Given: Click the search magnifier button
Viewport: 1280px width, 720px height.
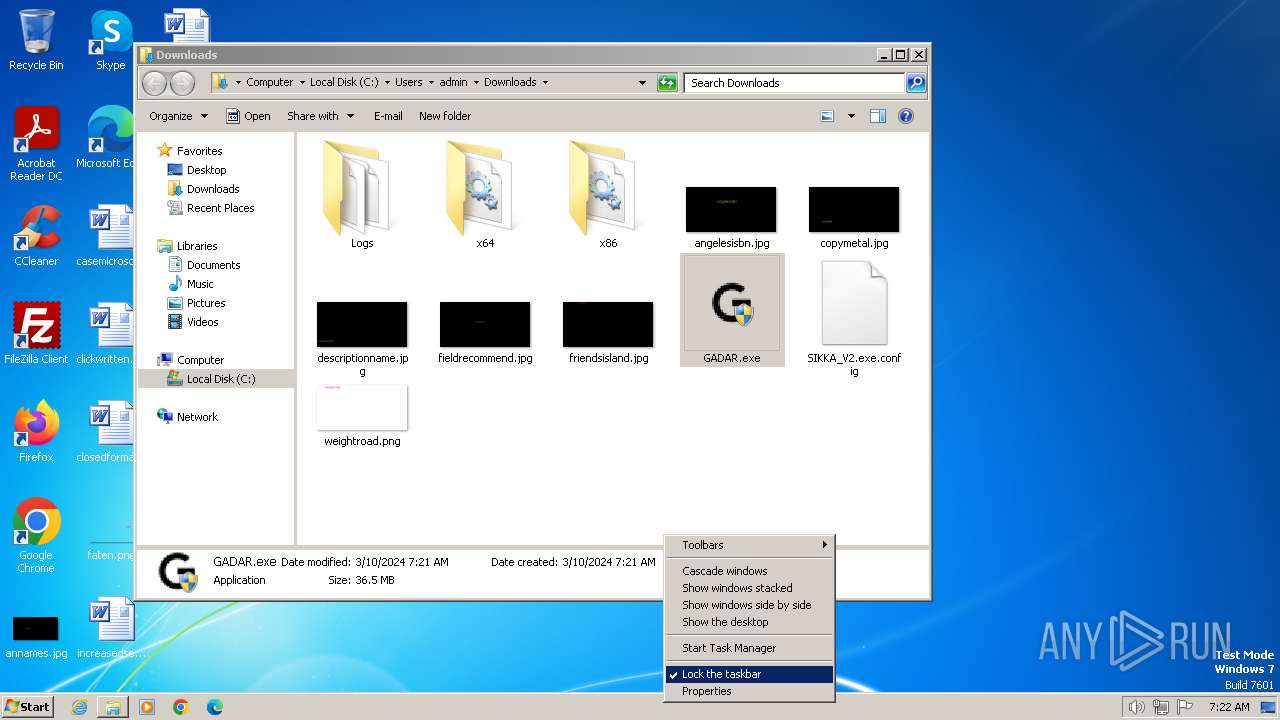Looking at the screenshot, I should (916, 83).
